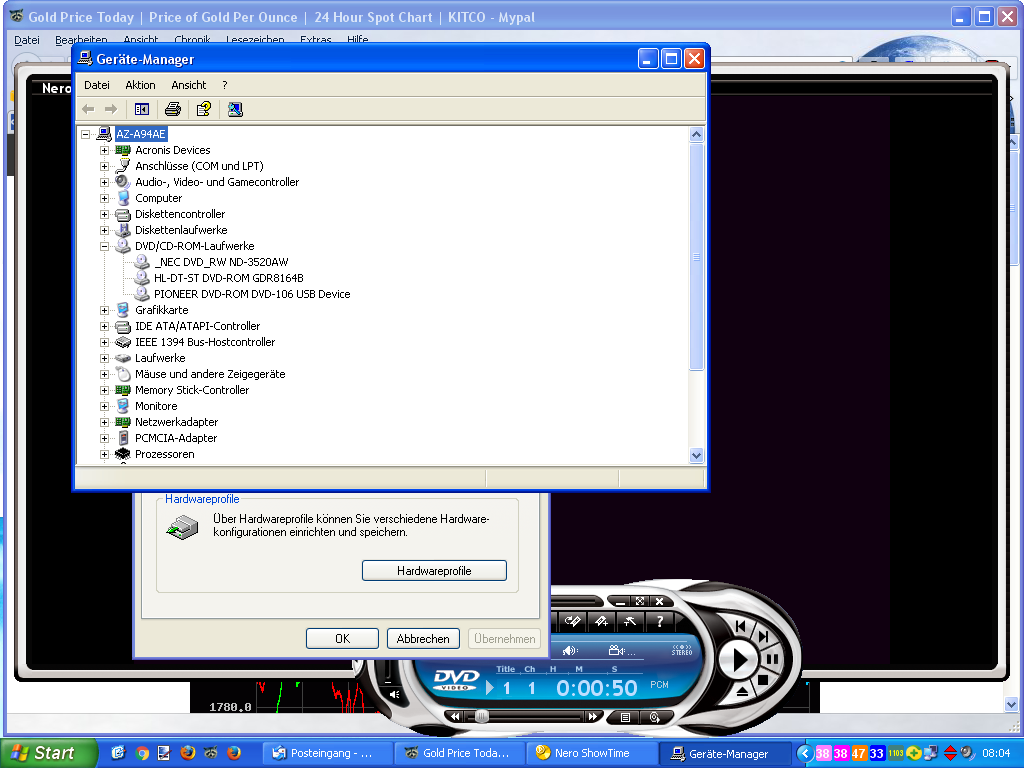
Task: Skip to previous chapter in Nero ShowTime
Action: (741, 626)
